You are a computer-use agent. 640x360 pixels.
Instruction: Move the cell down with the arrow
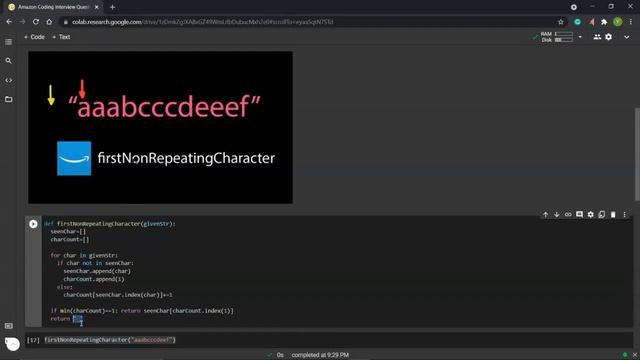point(556,214)
